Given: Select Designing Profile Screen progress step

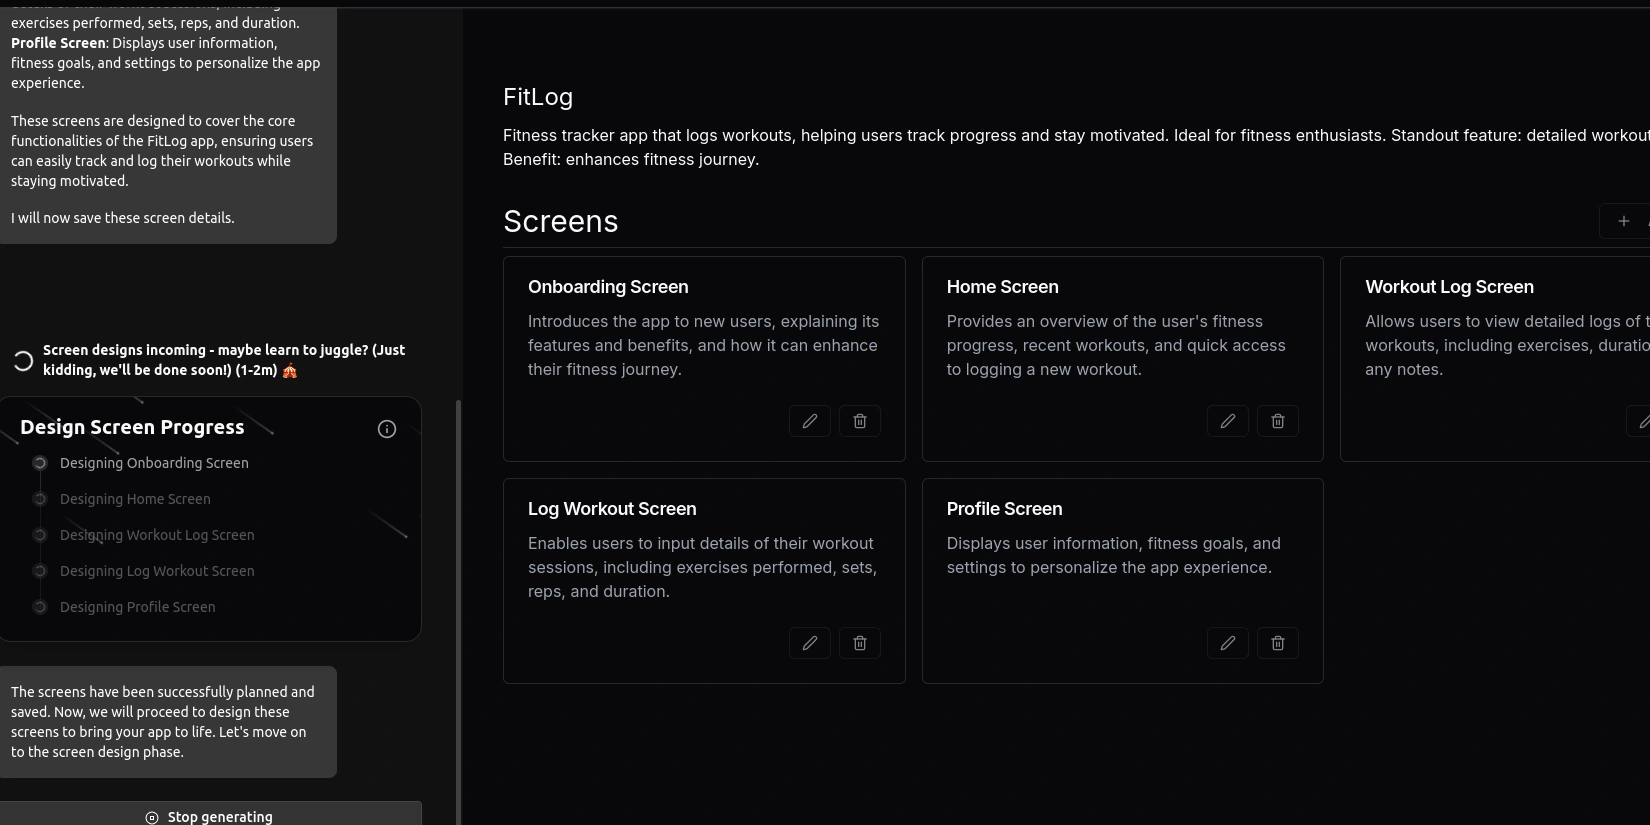Looking at the screenshot, I should click(x=137, y=607).
